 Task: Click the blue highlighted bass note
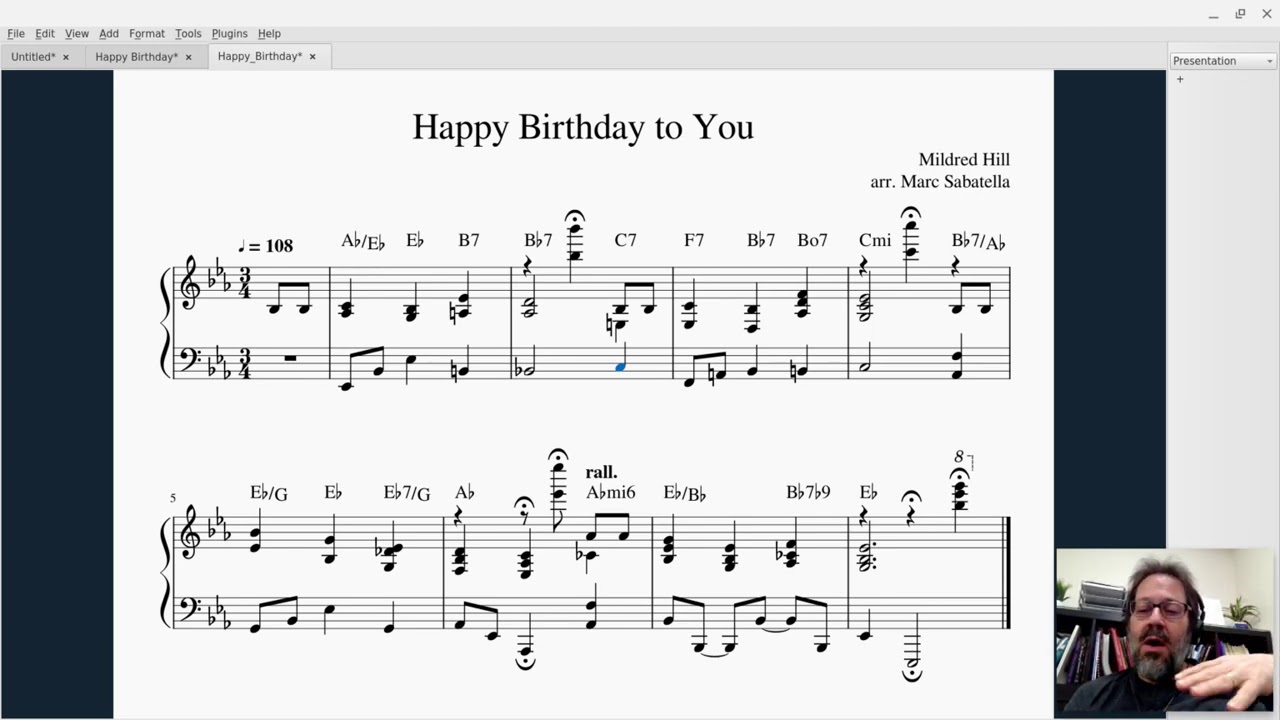[620, 368]
